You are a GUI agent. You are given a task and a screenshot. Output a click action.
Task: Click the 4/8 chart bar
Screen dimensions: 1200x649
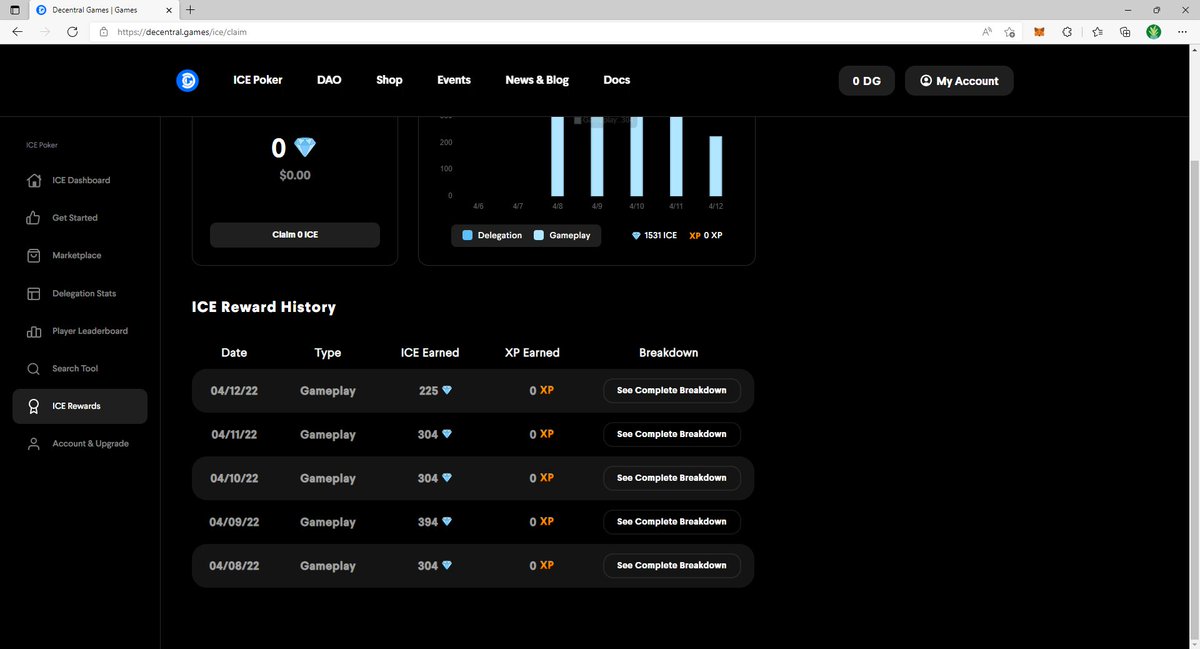tap(557, 156)
